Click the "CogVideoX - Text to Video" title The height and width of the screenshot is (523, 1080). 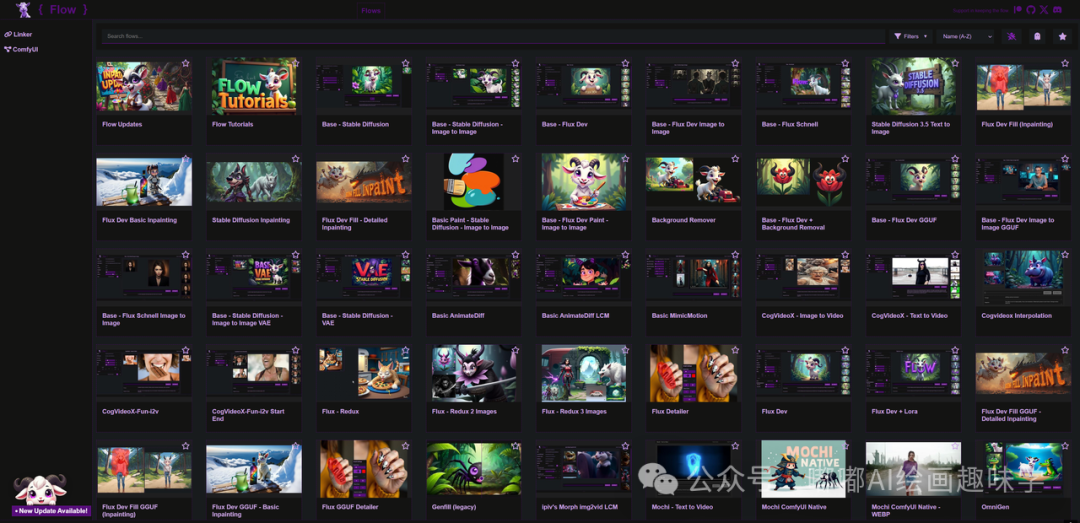tap(909, 316)
